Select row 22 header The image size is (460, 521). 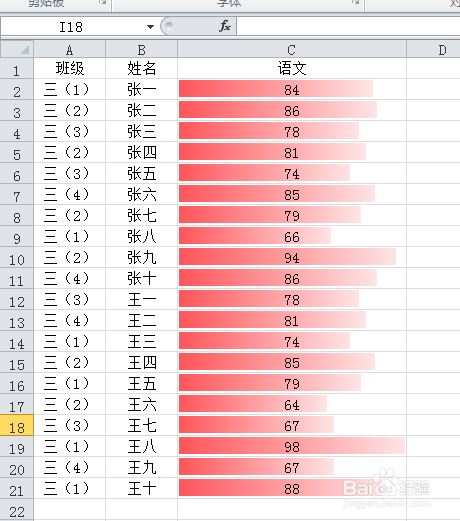pyautogui.click(x=17, y=510)
